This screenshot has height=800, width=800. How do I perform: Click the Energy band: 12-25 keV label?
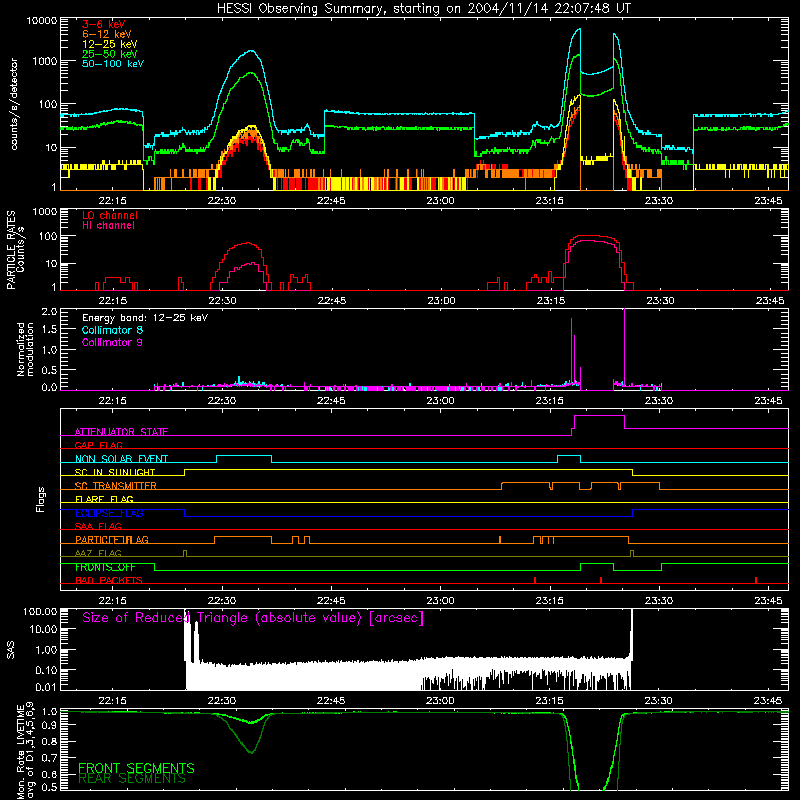[x=145, y=318]
